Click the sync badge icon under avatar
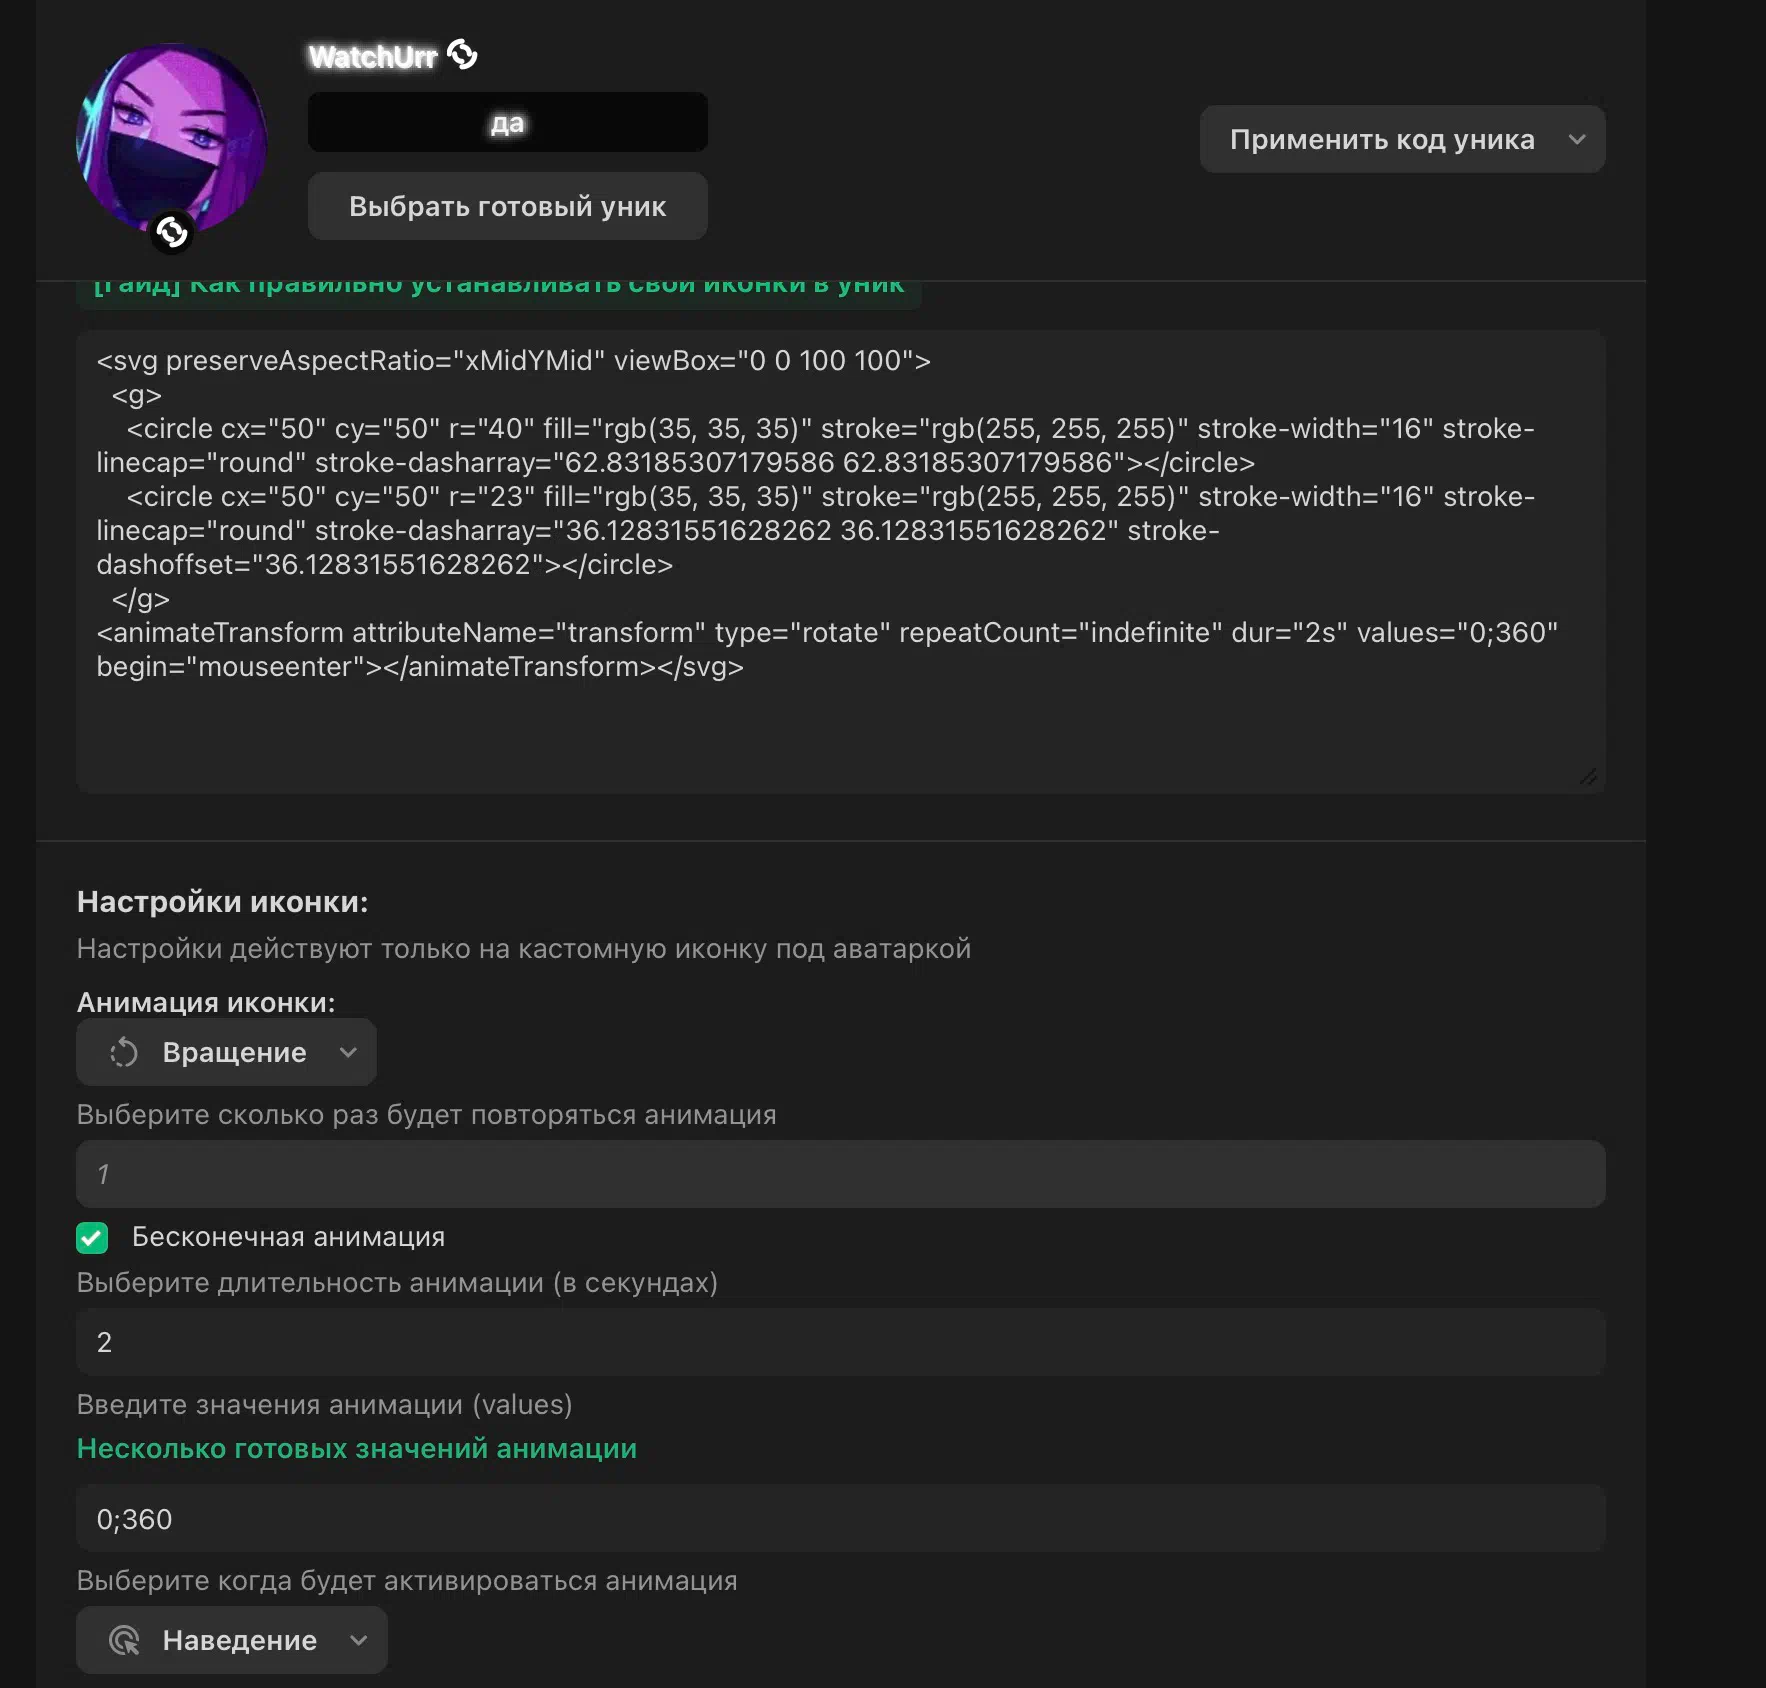Viewport: 1766px width, 1688px height. coord(172,233)
